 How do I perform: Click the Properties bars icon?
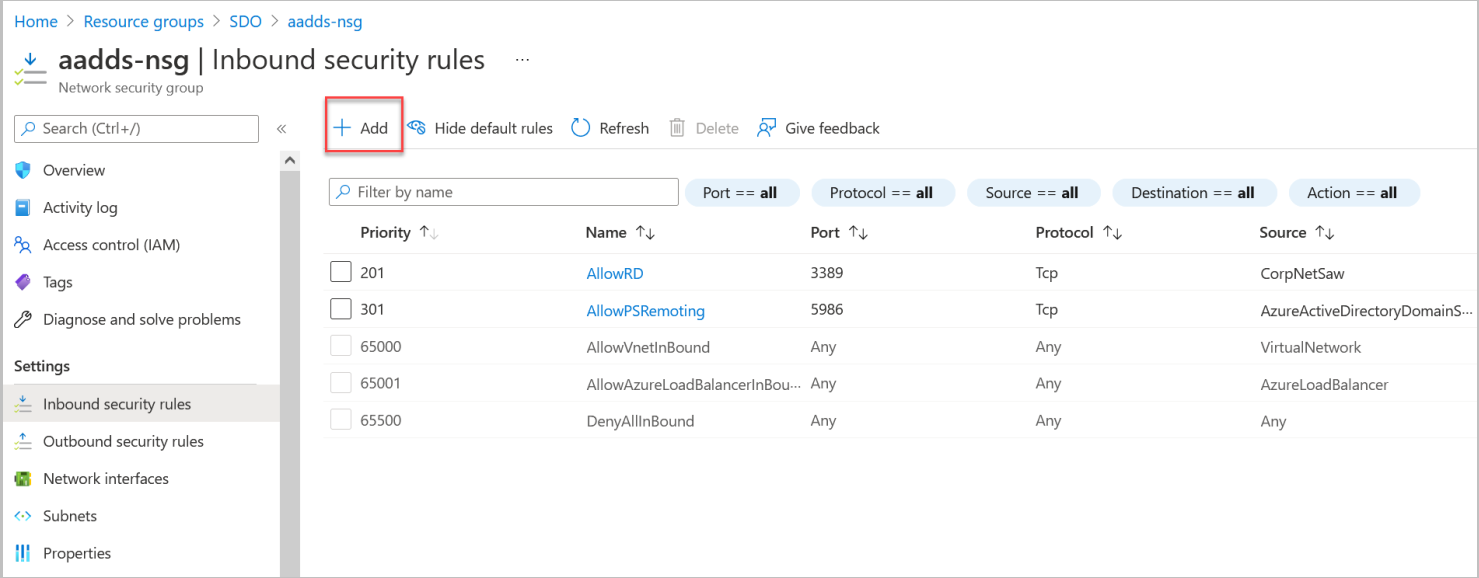pyautogui.click(x=23, y=553)
